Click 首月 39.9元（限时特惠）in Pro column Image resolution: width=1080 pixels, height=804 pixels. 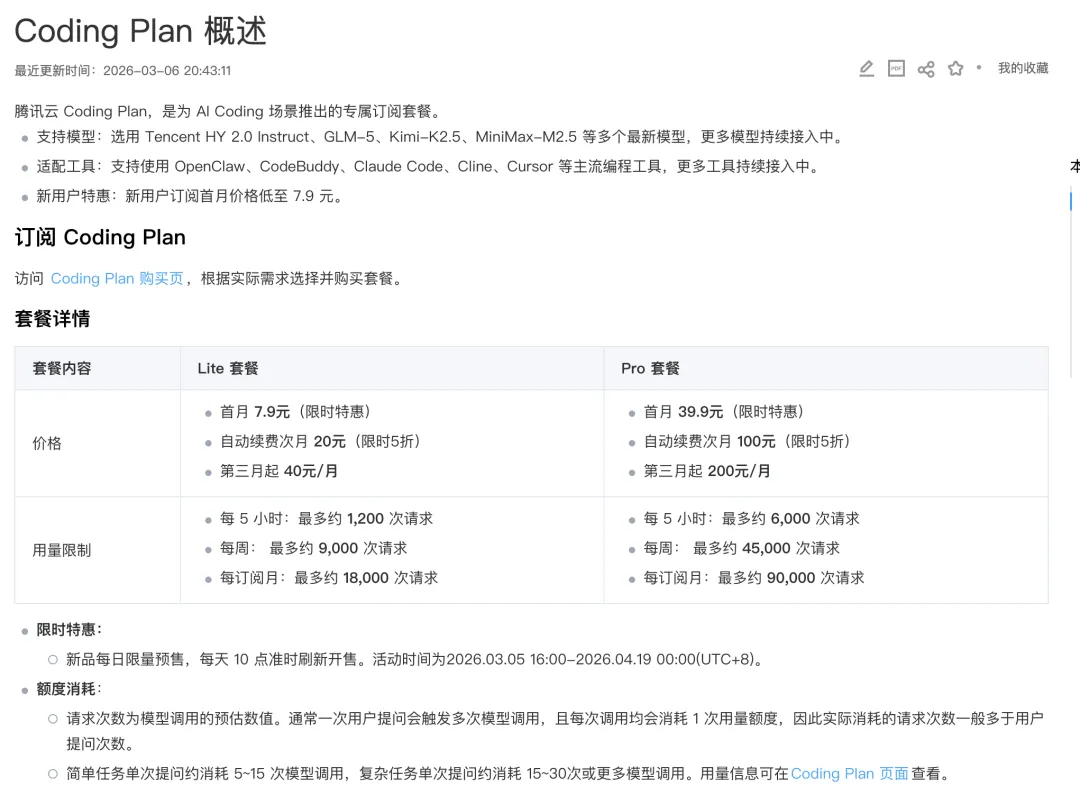[724, 412]
